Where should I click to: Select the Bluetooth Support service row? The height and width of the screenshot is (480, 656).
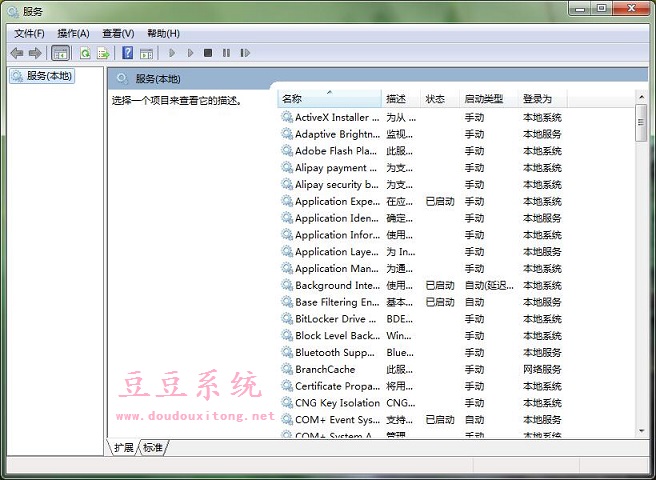336,352
